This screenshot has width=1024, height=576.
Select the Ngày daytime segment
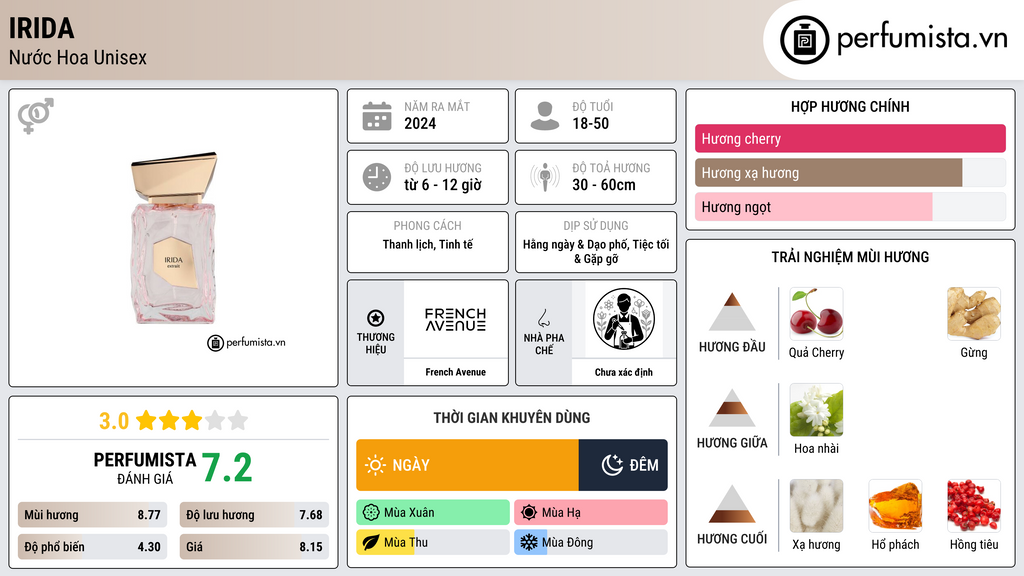click(x=468, y=465)
